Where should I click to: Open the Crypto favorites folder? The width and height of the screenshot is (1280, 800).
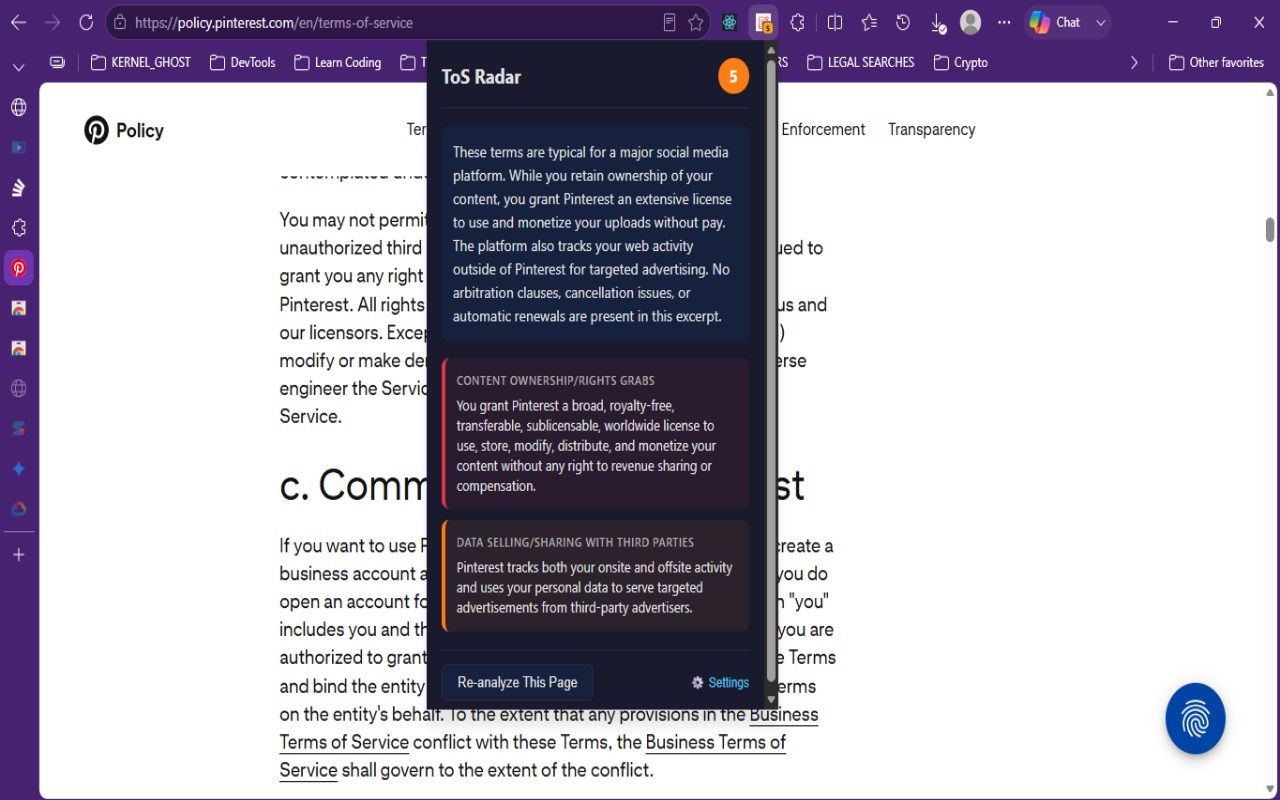tap(961, 62)
